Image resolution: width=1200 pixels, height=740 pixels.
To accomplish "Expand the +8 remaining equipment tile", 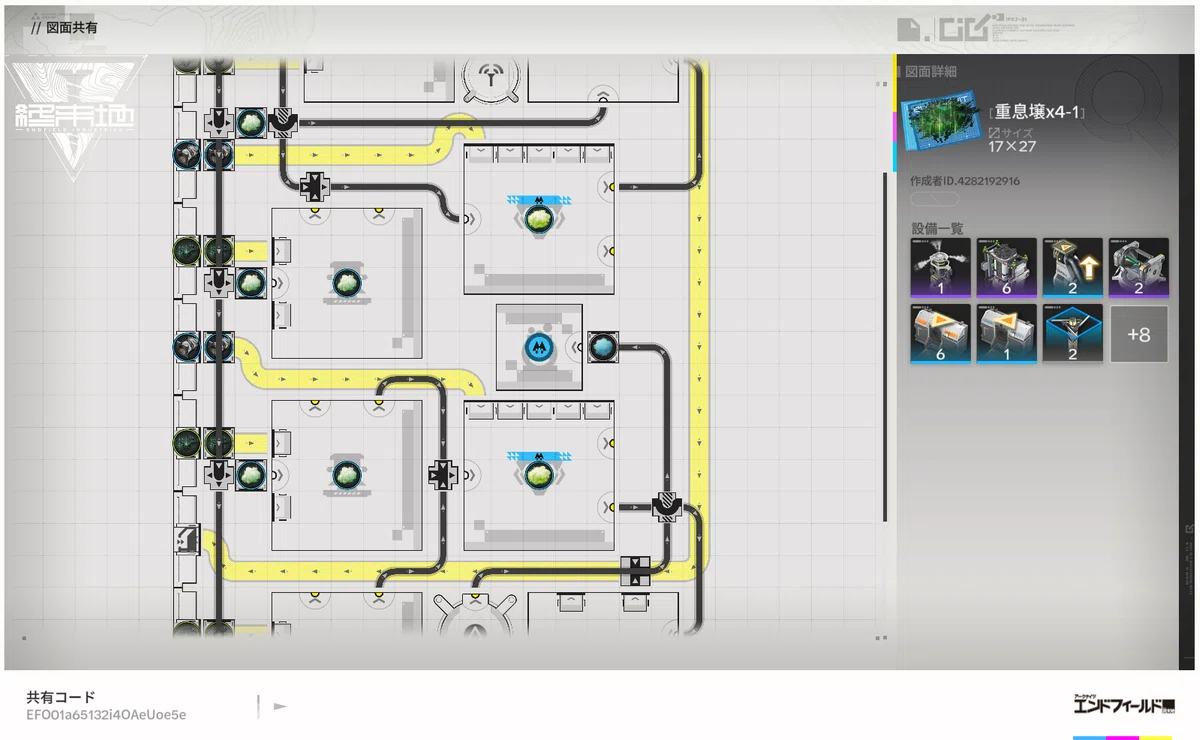I will click(x=1139, y=335).
